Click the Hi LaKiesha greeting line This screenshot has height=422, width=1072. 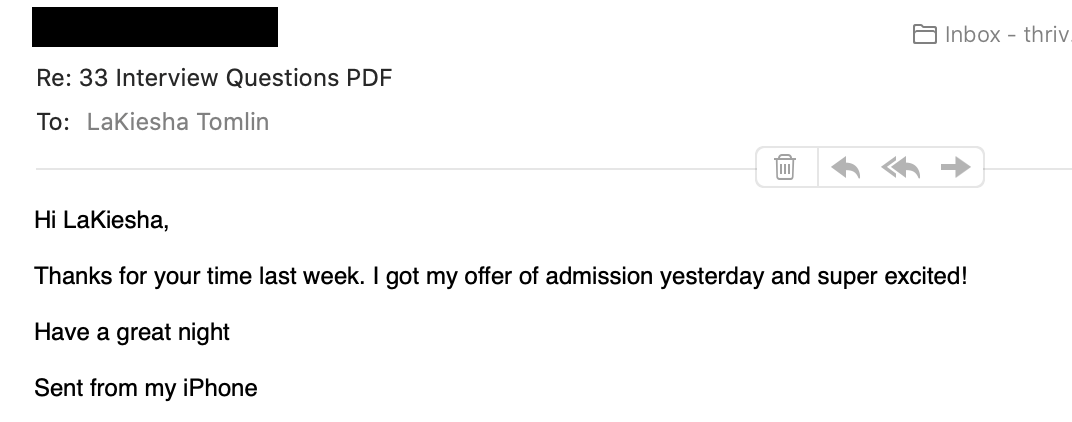point(101,220)
